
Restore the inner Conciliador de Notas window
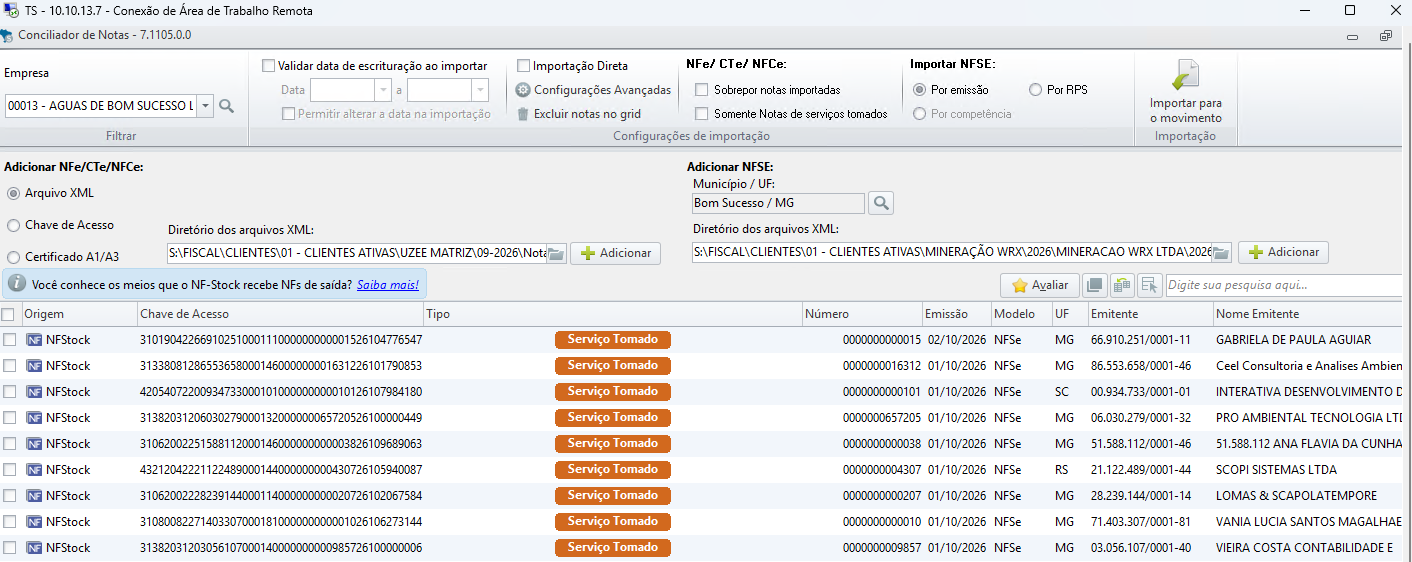point(1385,36)
